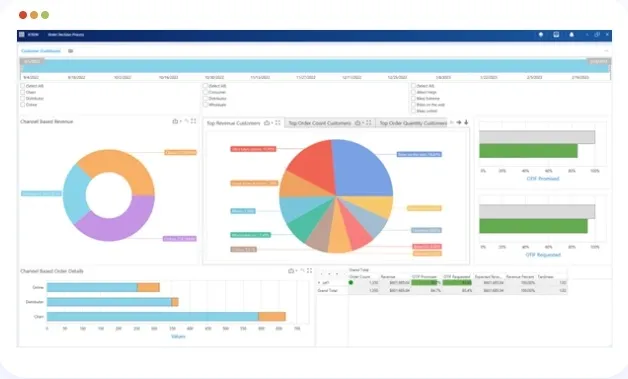Click the Grand Total row label
The image size is (628, 379).
328,290
